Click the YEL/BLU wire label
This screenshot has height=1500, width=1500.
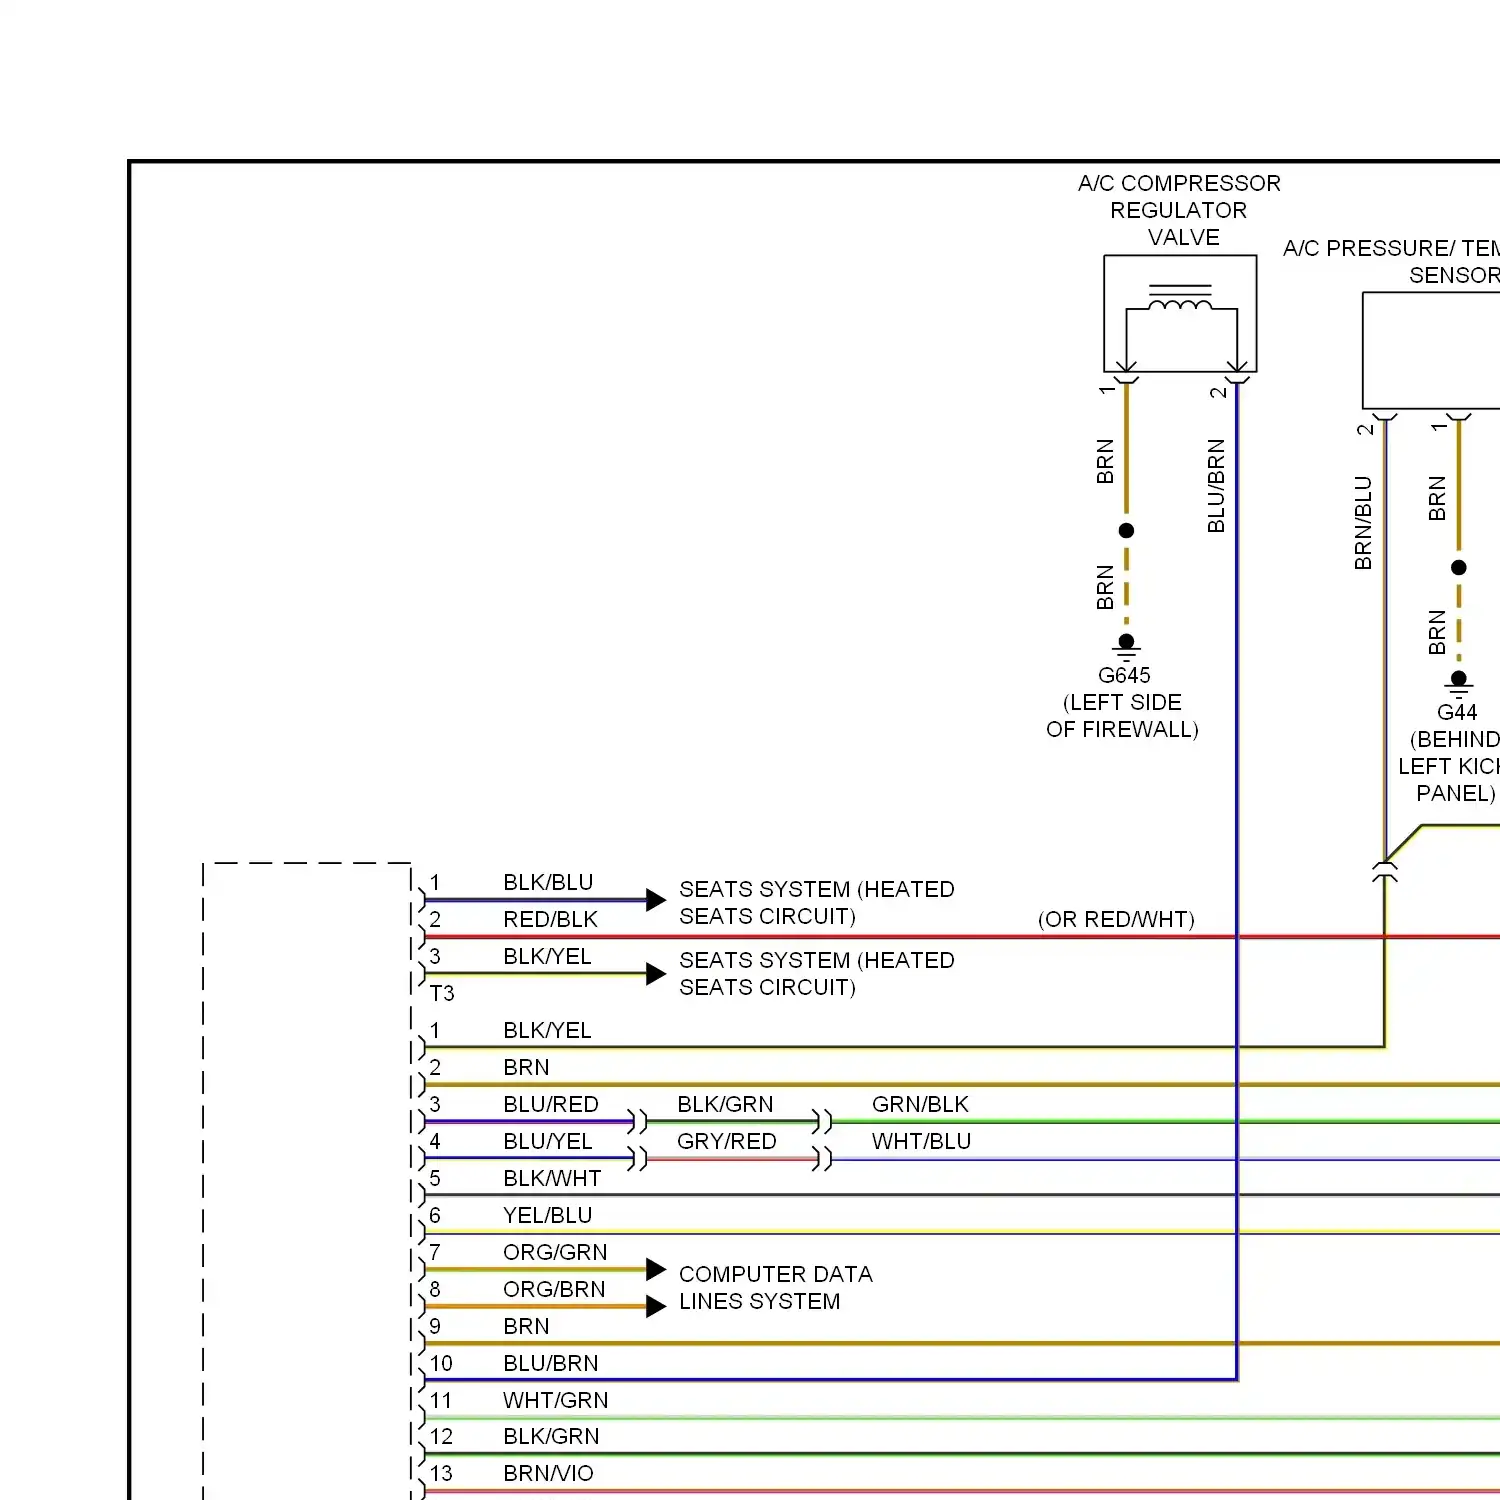coord(548,1215)
